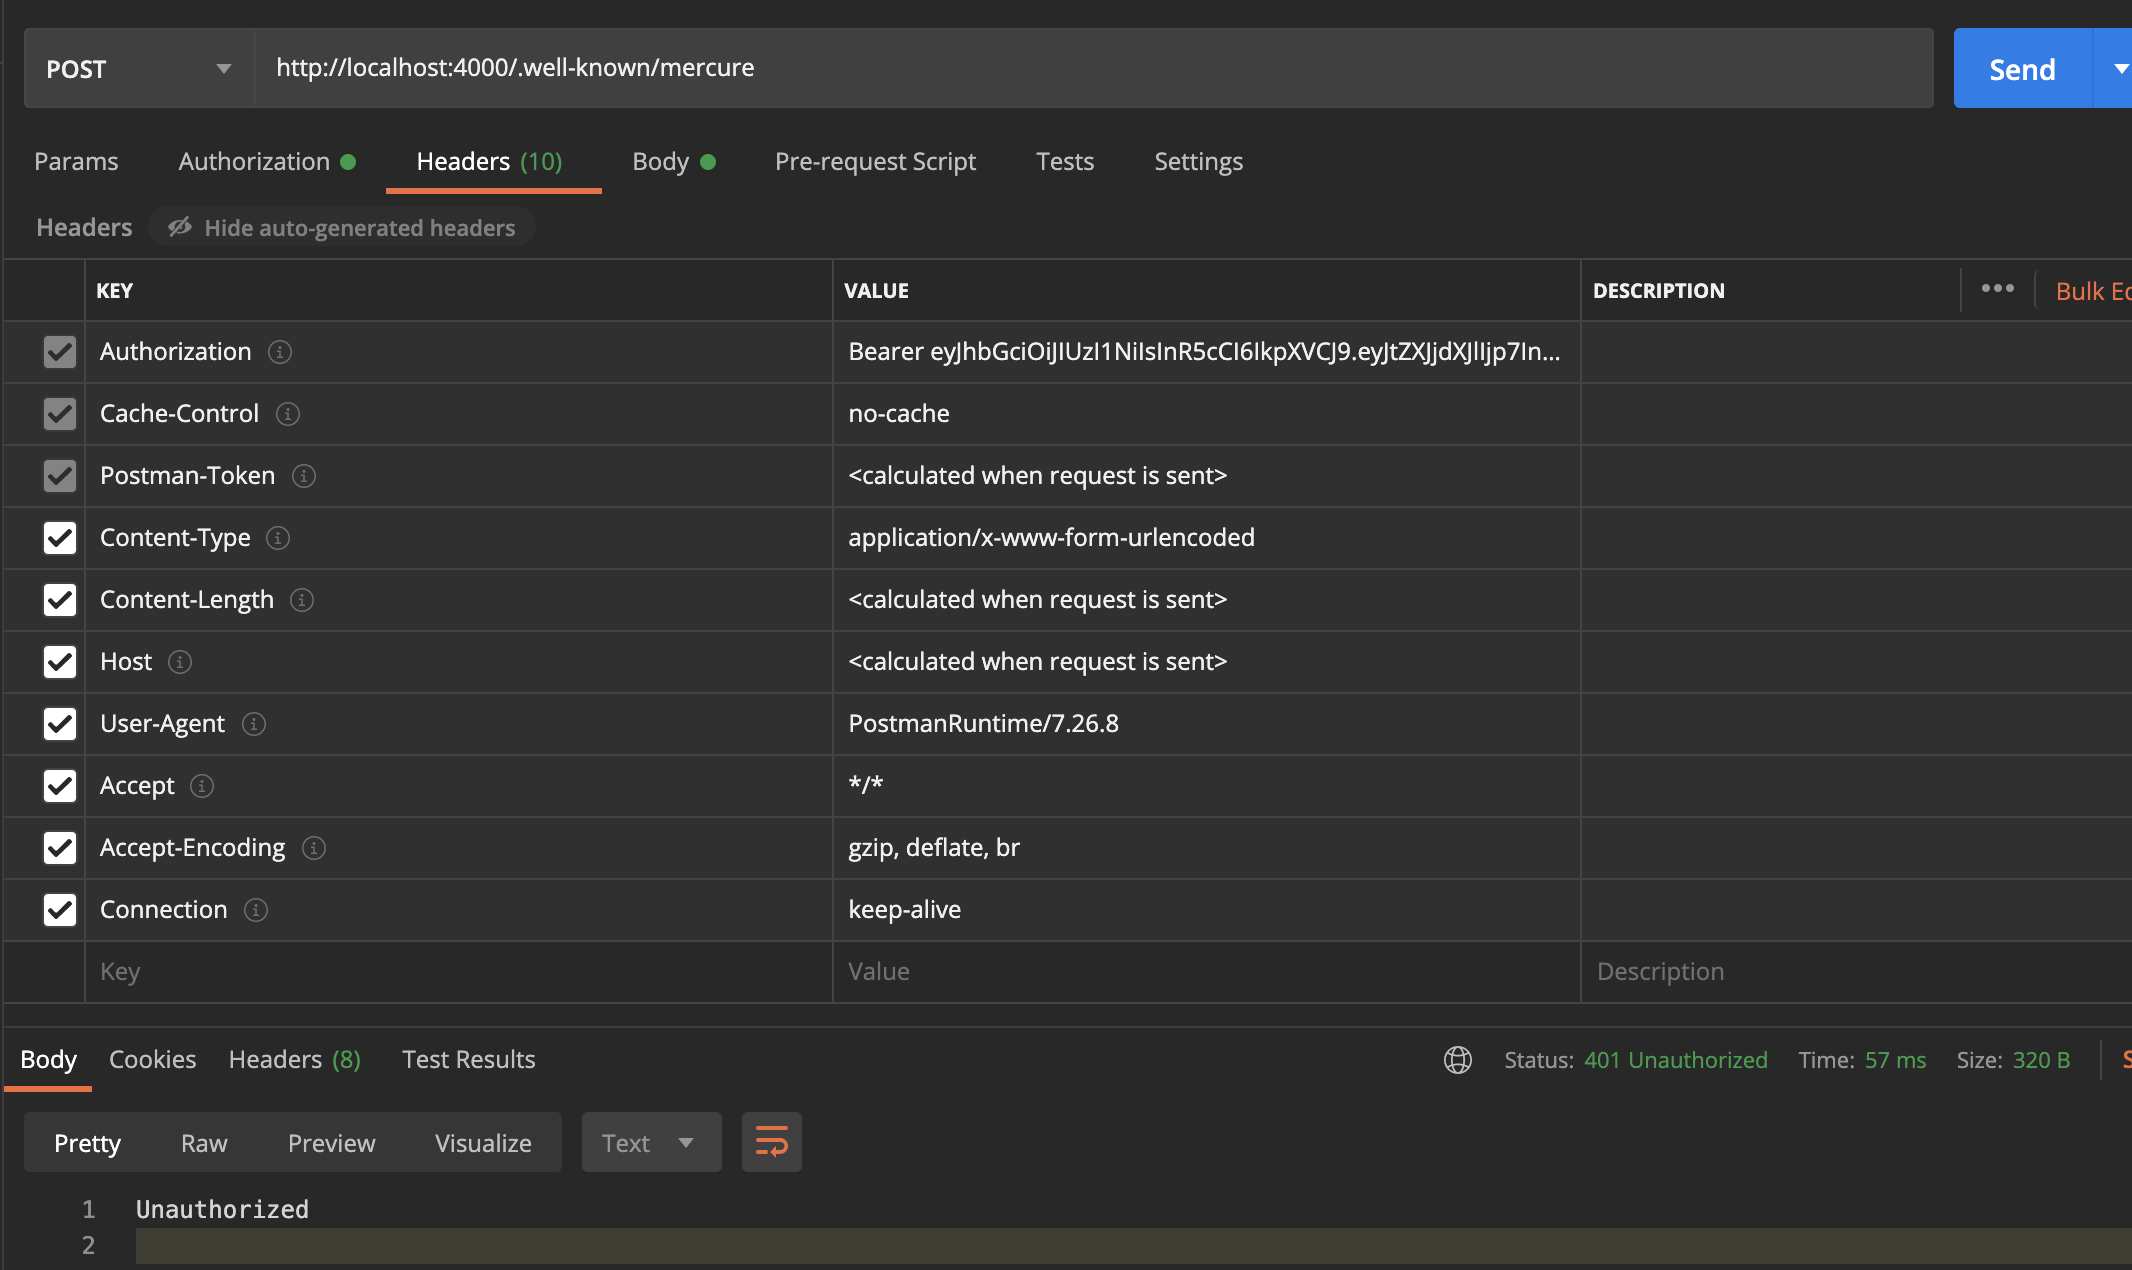The width and height of the screenshot is (2132, 1270).
Task: Toggle line wrapping in the response viewer
Action: tap(771, 1141)
